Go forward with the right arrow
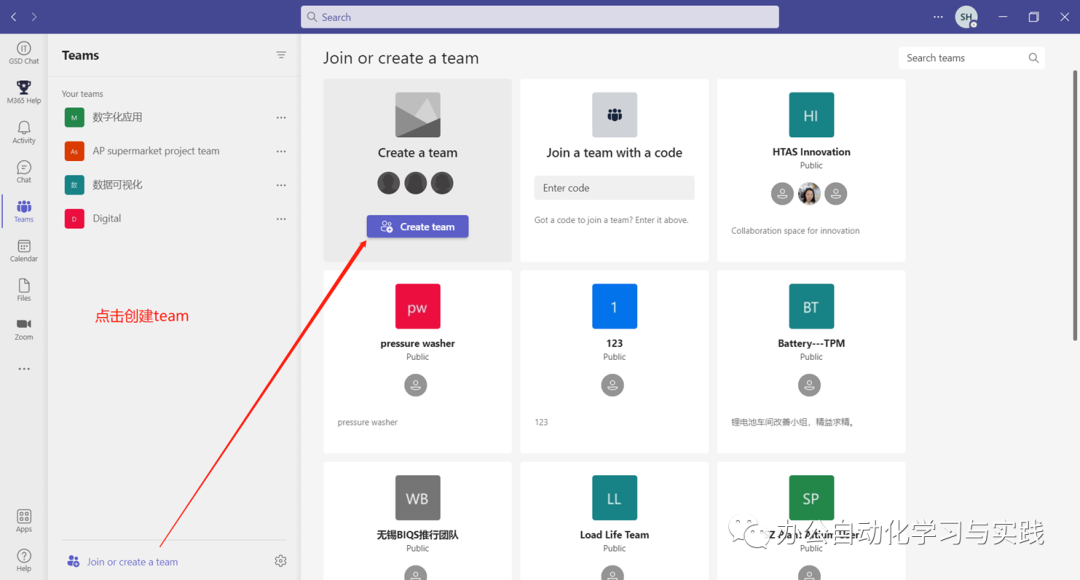The image size is (1080, 580). 34,17
